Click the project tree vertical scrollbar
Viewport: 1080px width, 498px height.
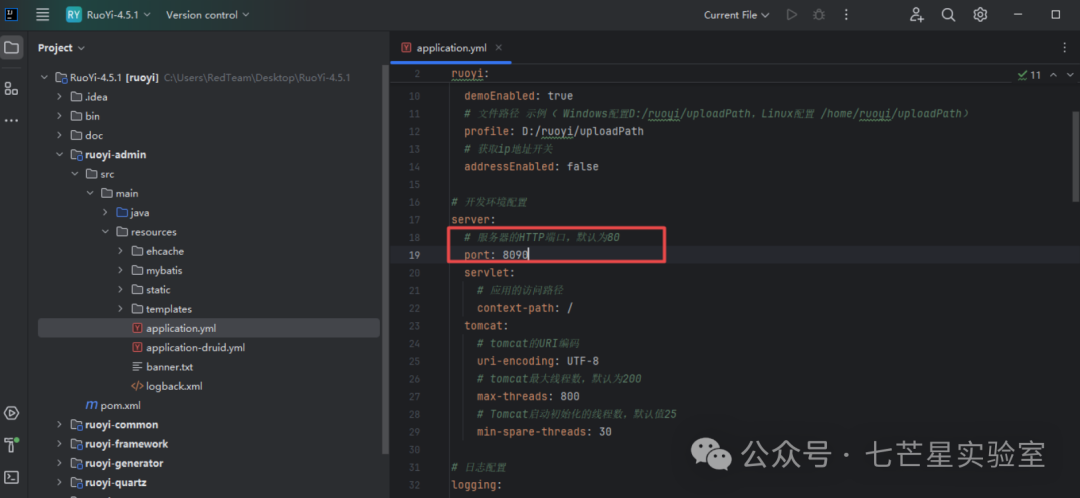[x=385, y=260]
